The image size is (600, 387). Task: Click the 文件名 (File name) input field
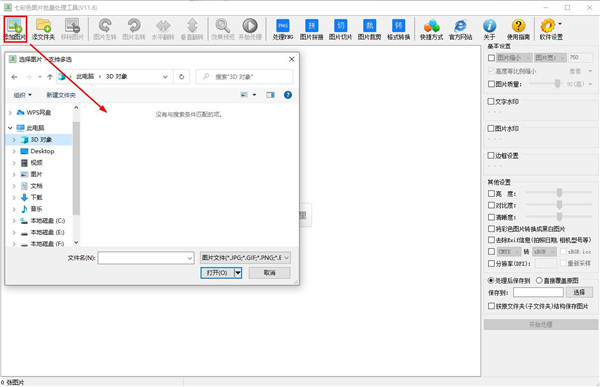[x=146, y=258]
